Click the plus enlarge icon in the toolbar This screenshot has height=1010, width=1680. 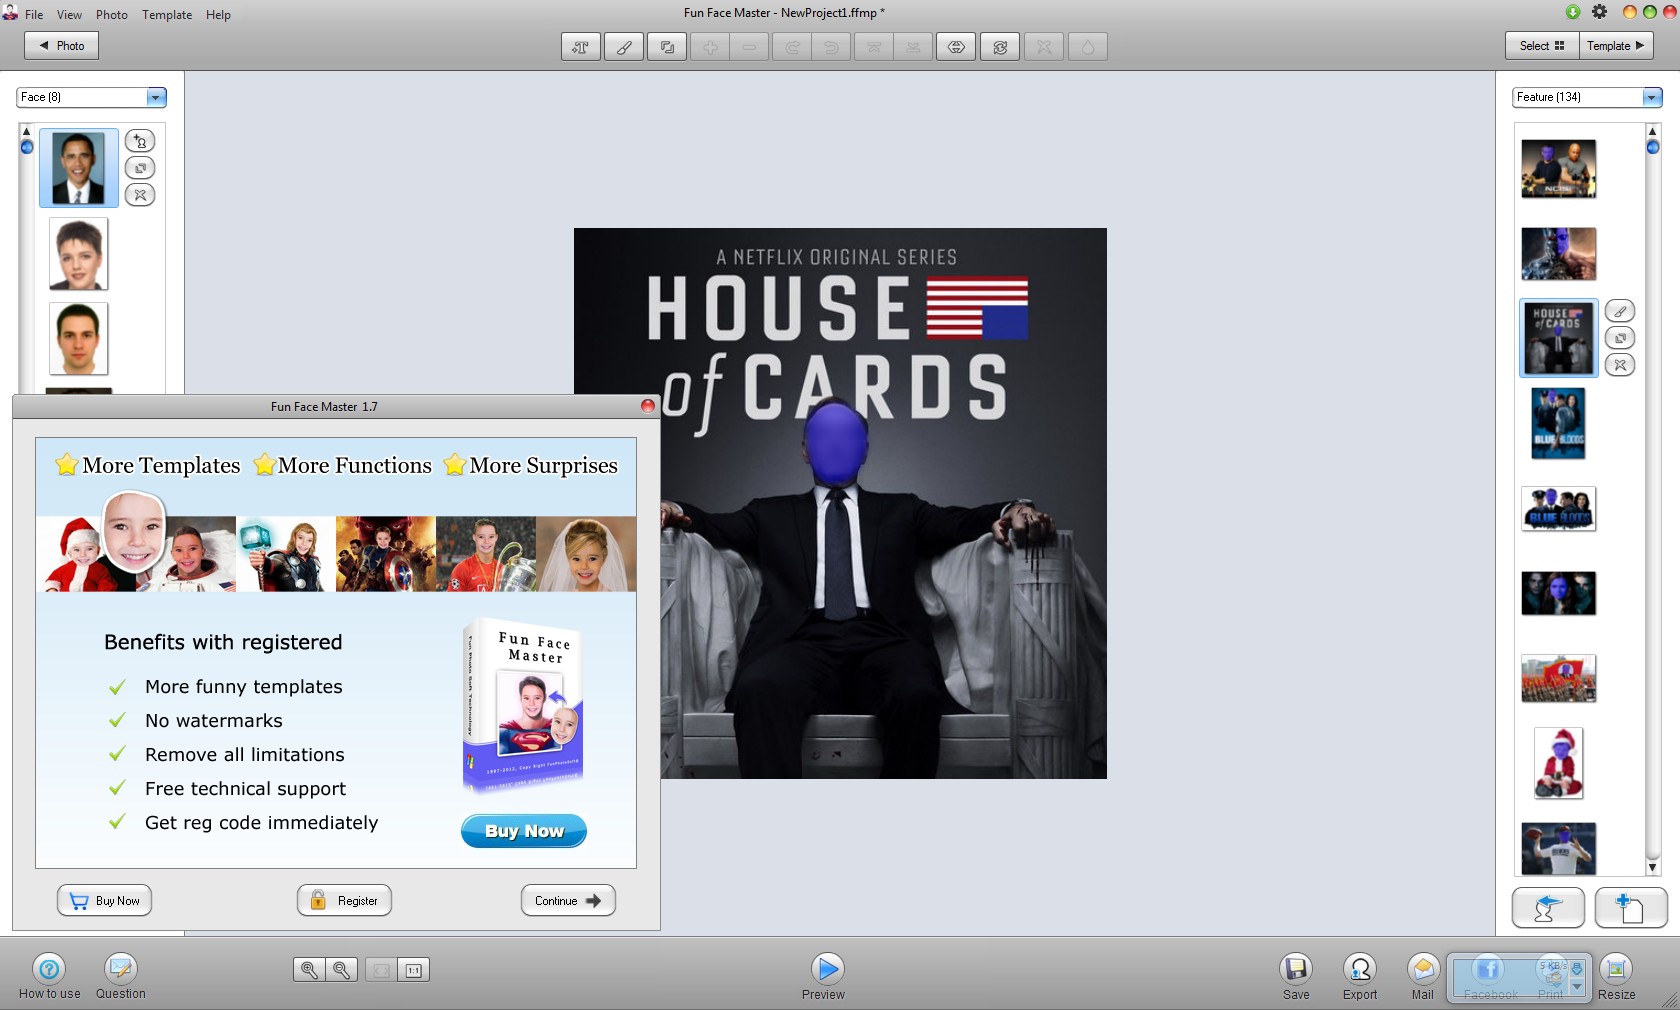click(x=710, y=47)
